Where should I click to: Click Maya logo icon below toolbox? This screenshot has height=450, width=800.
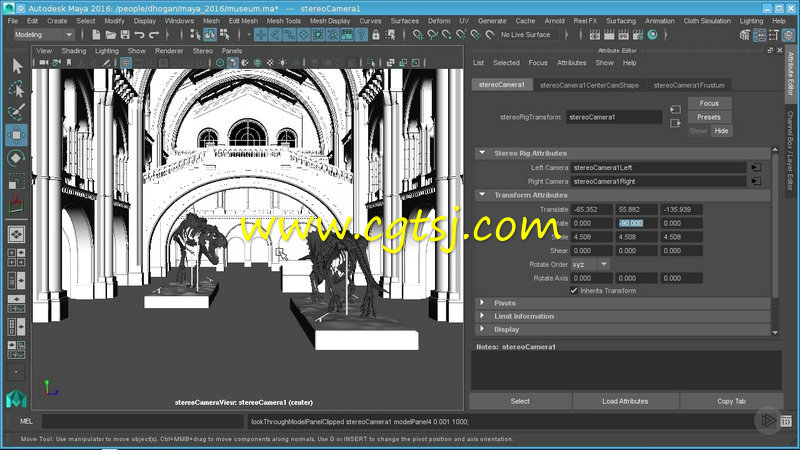(x=16, y=398)
